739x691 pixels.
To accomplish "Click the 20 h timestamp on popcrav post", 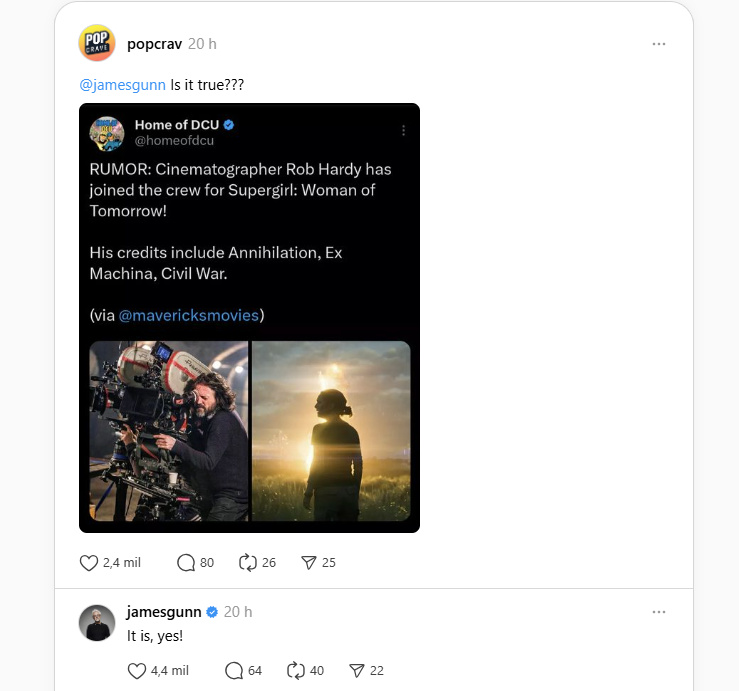I will [x=202, y=44].
